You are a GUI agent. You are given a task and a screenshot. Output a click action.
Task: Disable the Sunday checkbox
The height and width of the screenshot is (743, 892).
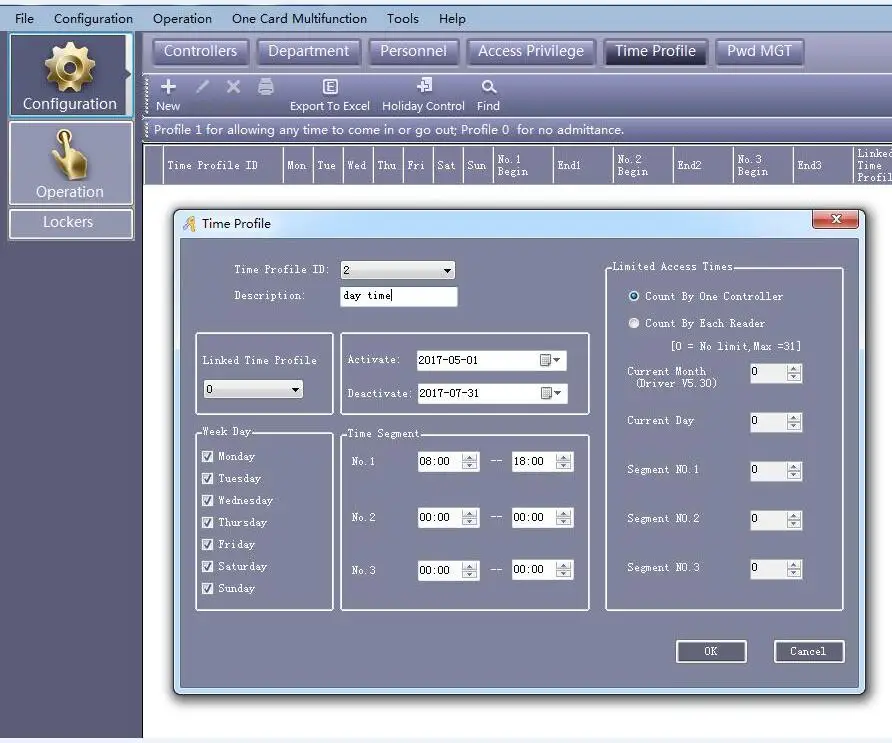(208, 588)
